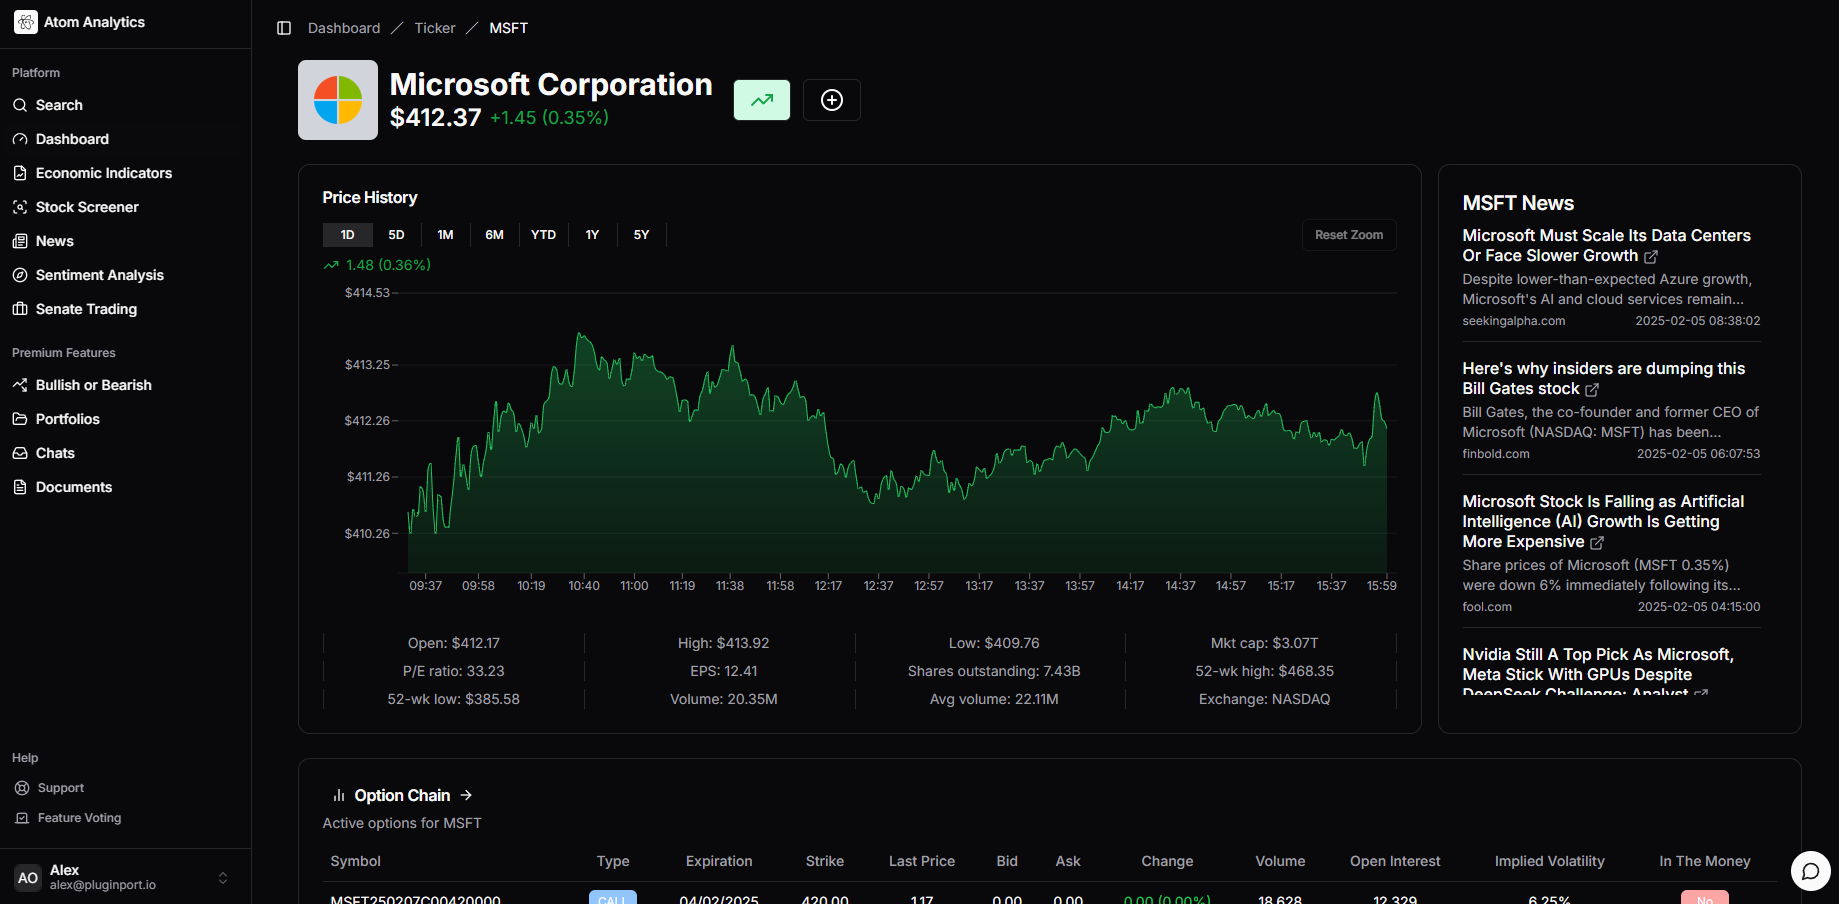Click the $412.37 price text

(436, 118)
